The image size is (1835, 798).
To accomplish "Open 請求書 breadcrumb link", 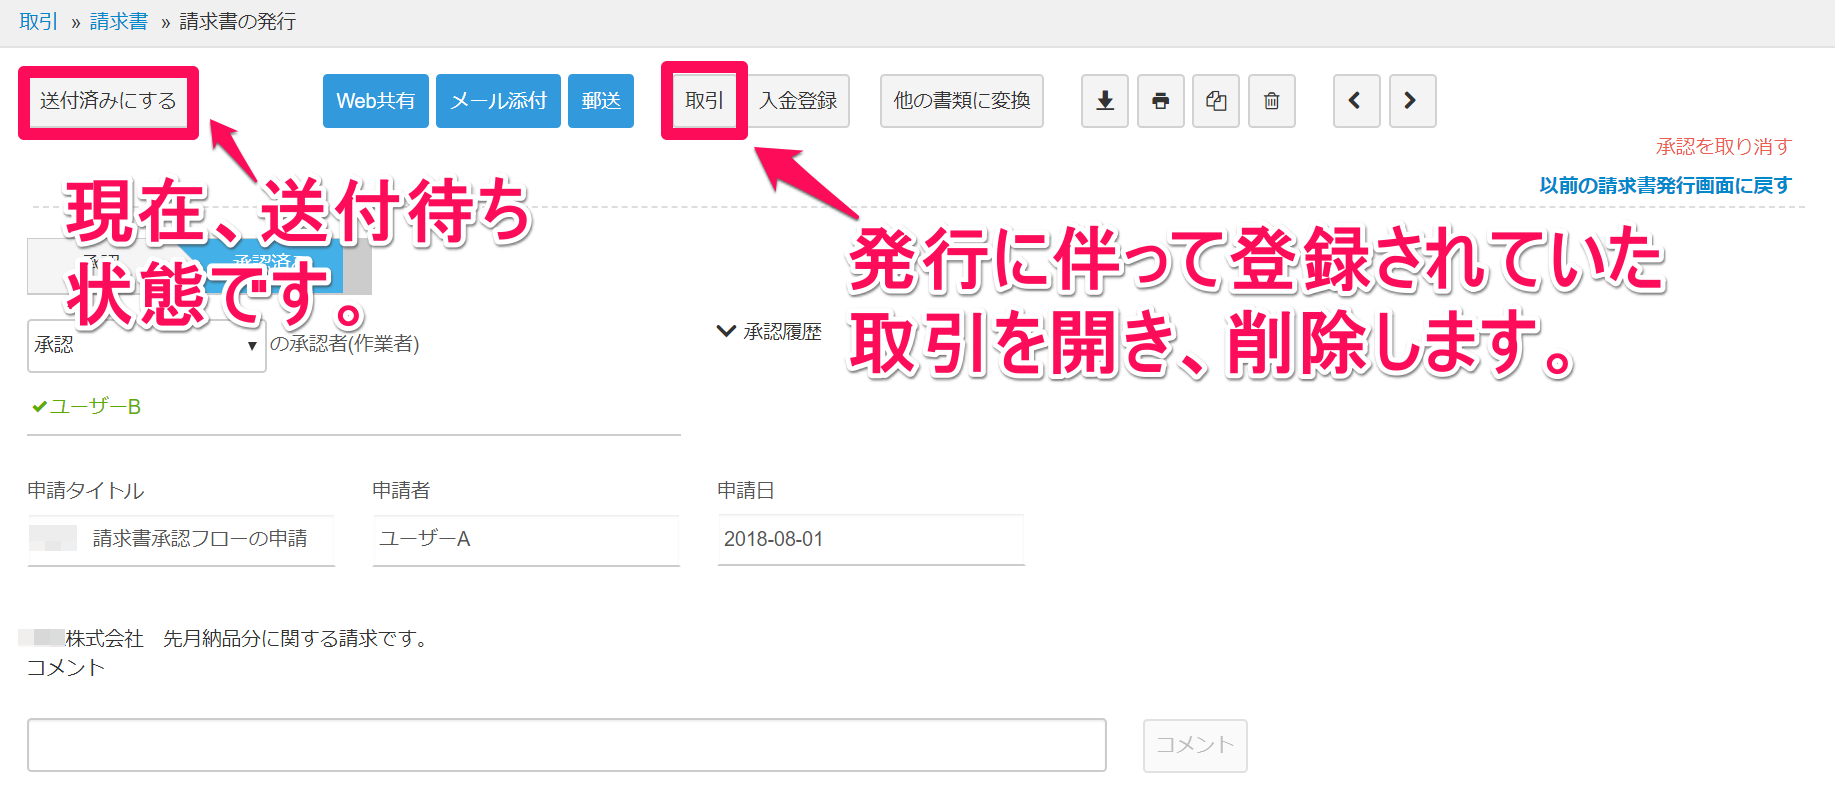I will 119,21.
